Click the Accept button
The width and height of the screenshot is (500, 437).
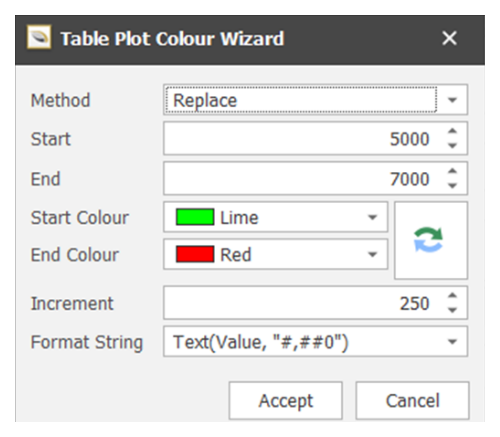point(286,400)
